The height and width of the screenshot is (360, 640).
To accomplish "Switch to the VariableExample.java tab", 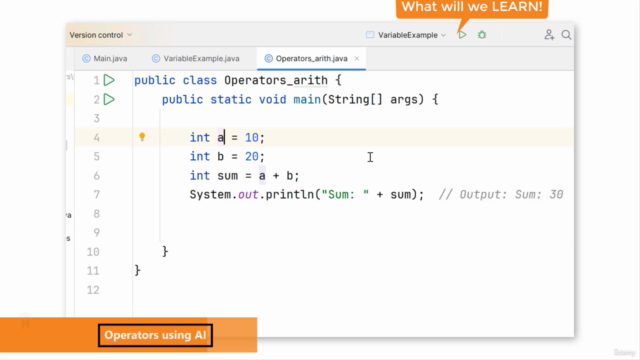I will [196, 58].
